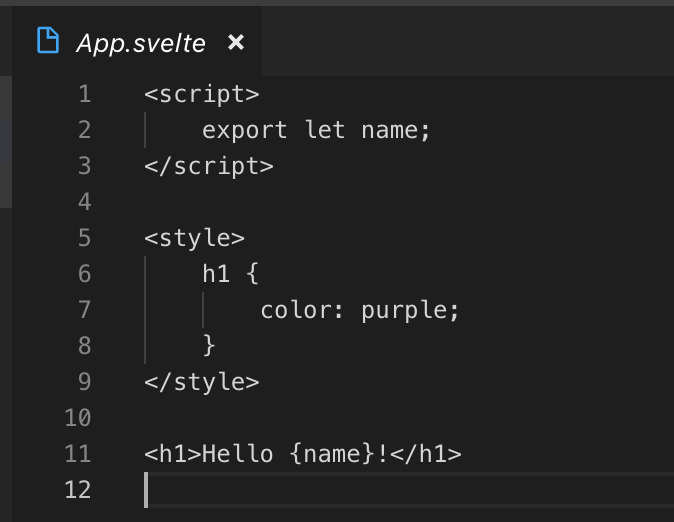Click the 'Hello' text on line 11

click(238, 454)
